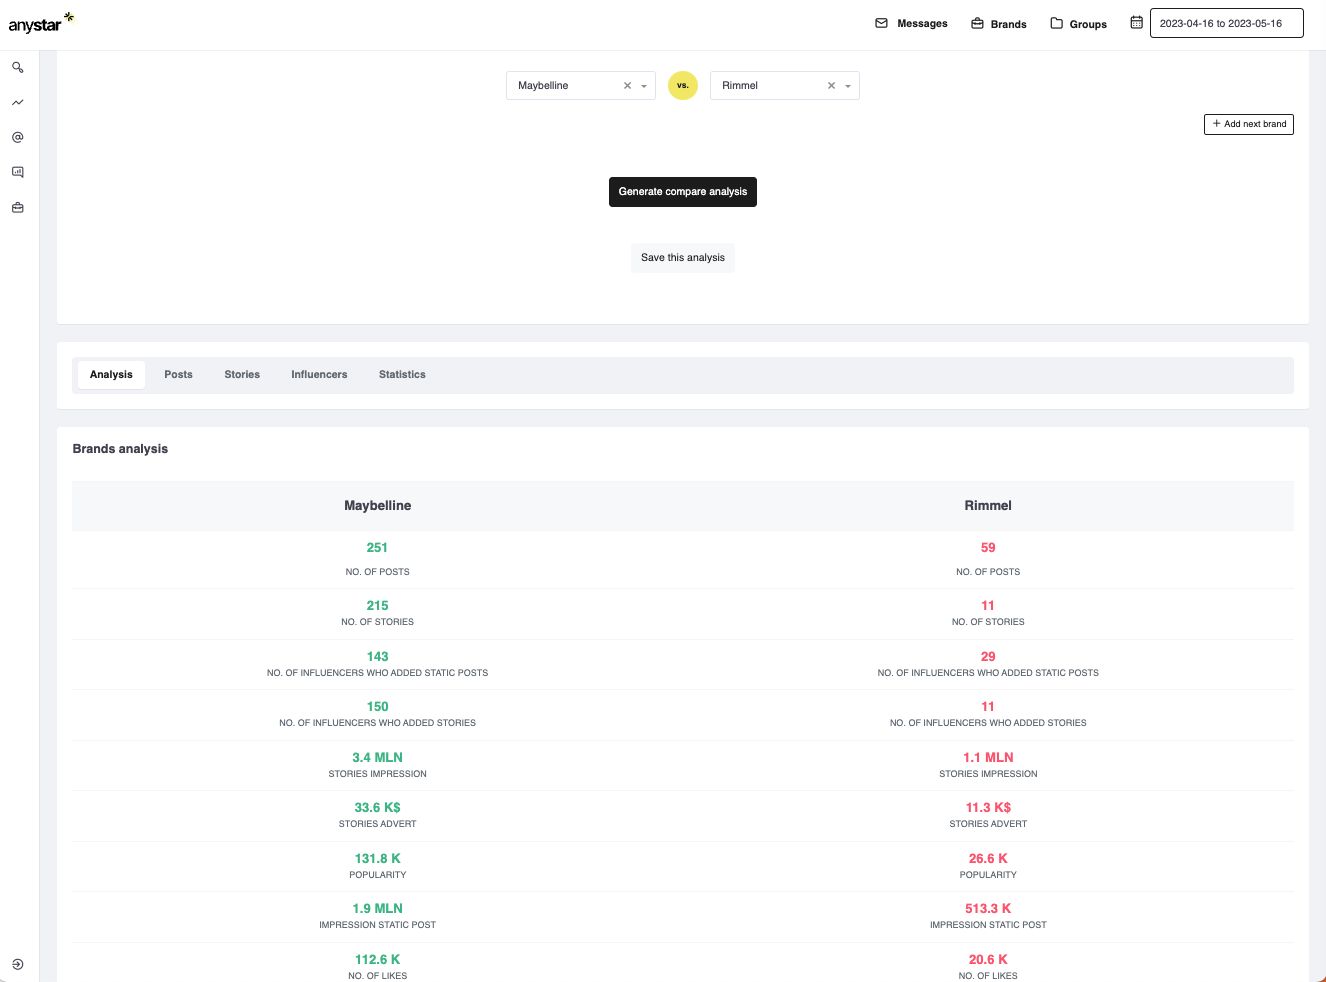Open the search icon in sidebar
The image size is (1326, 982).
pos(18,68)
